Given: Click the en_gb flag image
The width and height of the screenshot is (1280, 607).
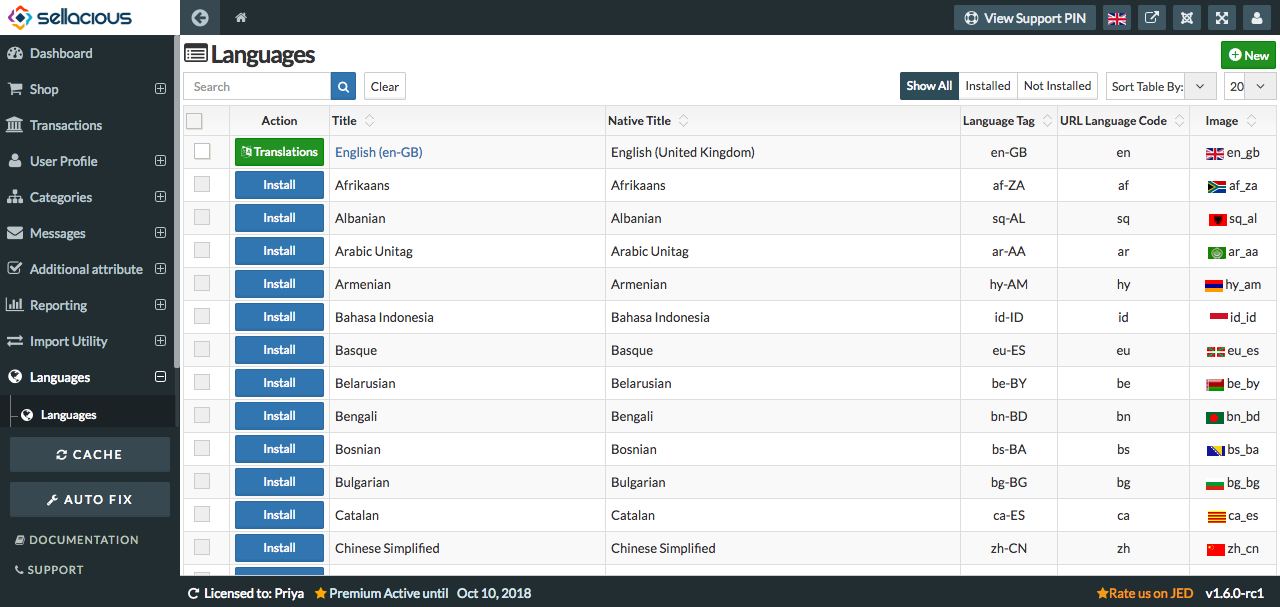Looking at the screenshot, I should (x=1215, y=153).
